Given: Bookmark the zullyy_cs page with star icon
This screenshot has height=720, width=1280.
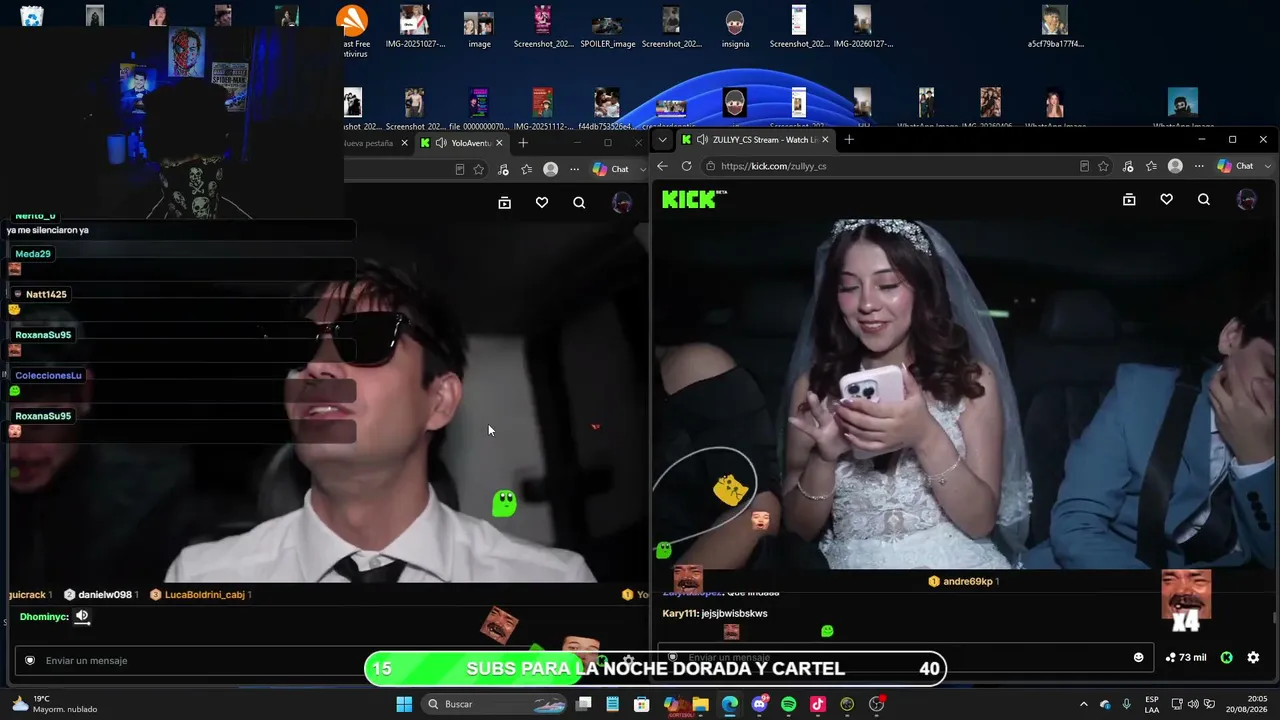Looking at the screenshot, I should [1104, 166].
